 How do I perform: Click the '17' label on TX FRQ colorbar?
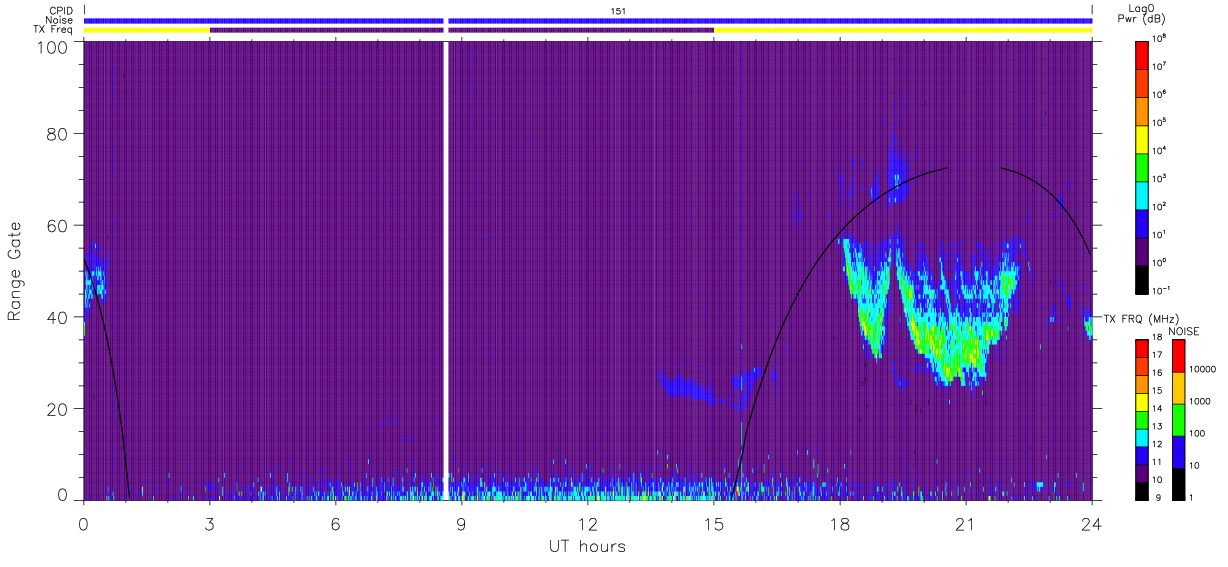pyautogui.click(x=1157, y=354)
